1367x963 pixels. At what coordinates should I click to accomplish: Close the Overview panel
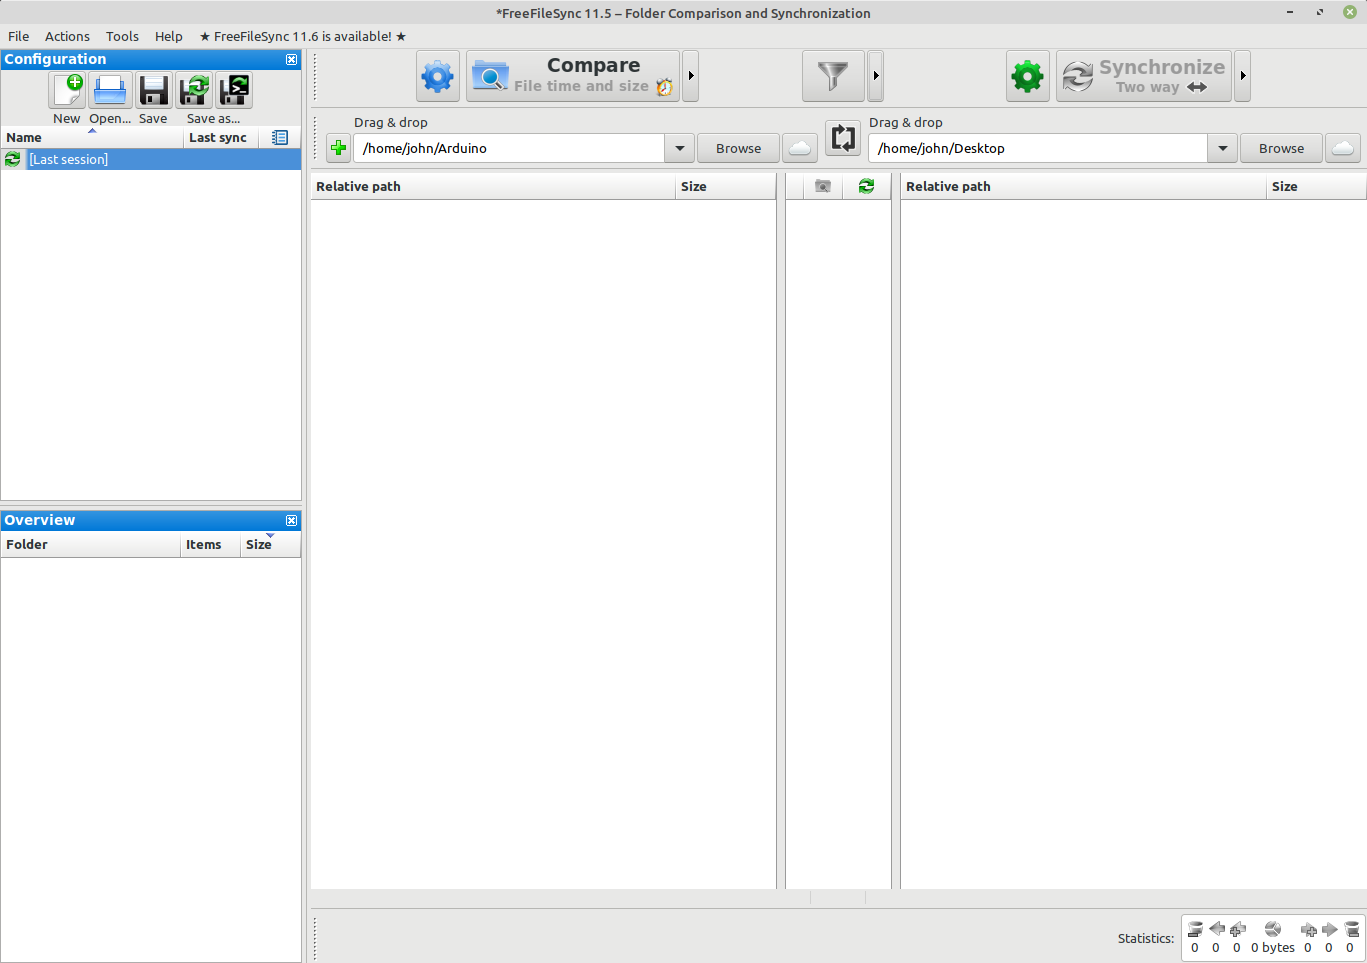pyautogui.click(x=292, y=521)
